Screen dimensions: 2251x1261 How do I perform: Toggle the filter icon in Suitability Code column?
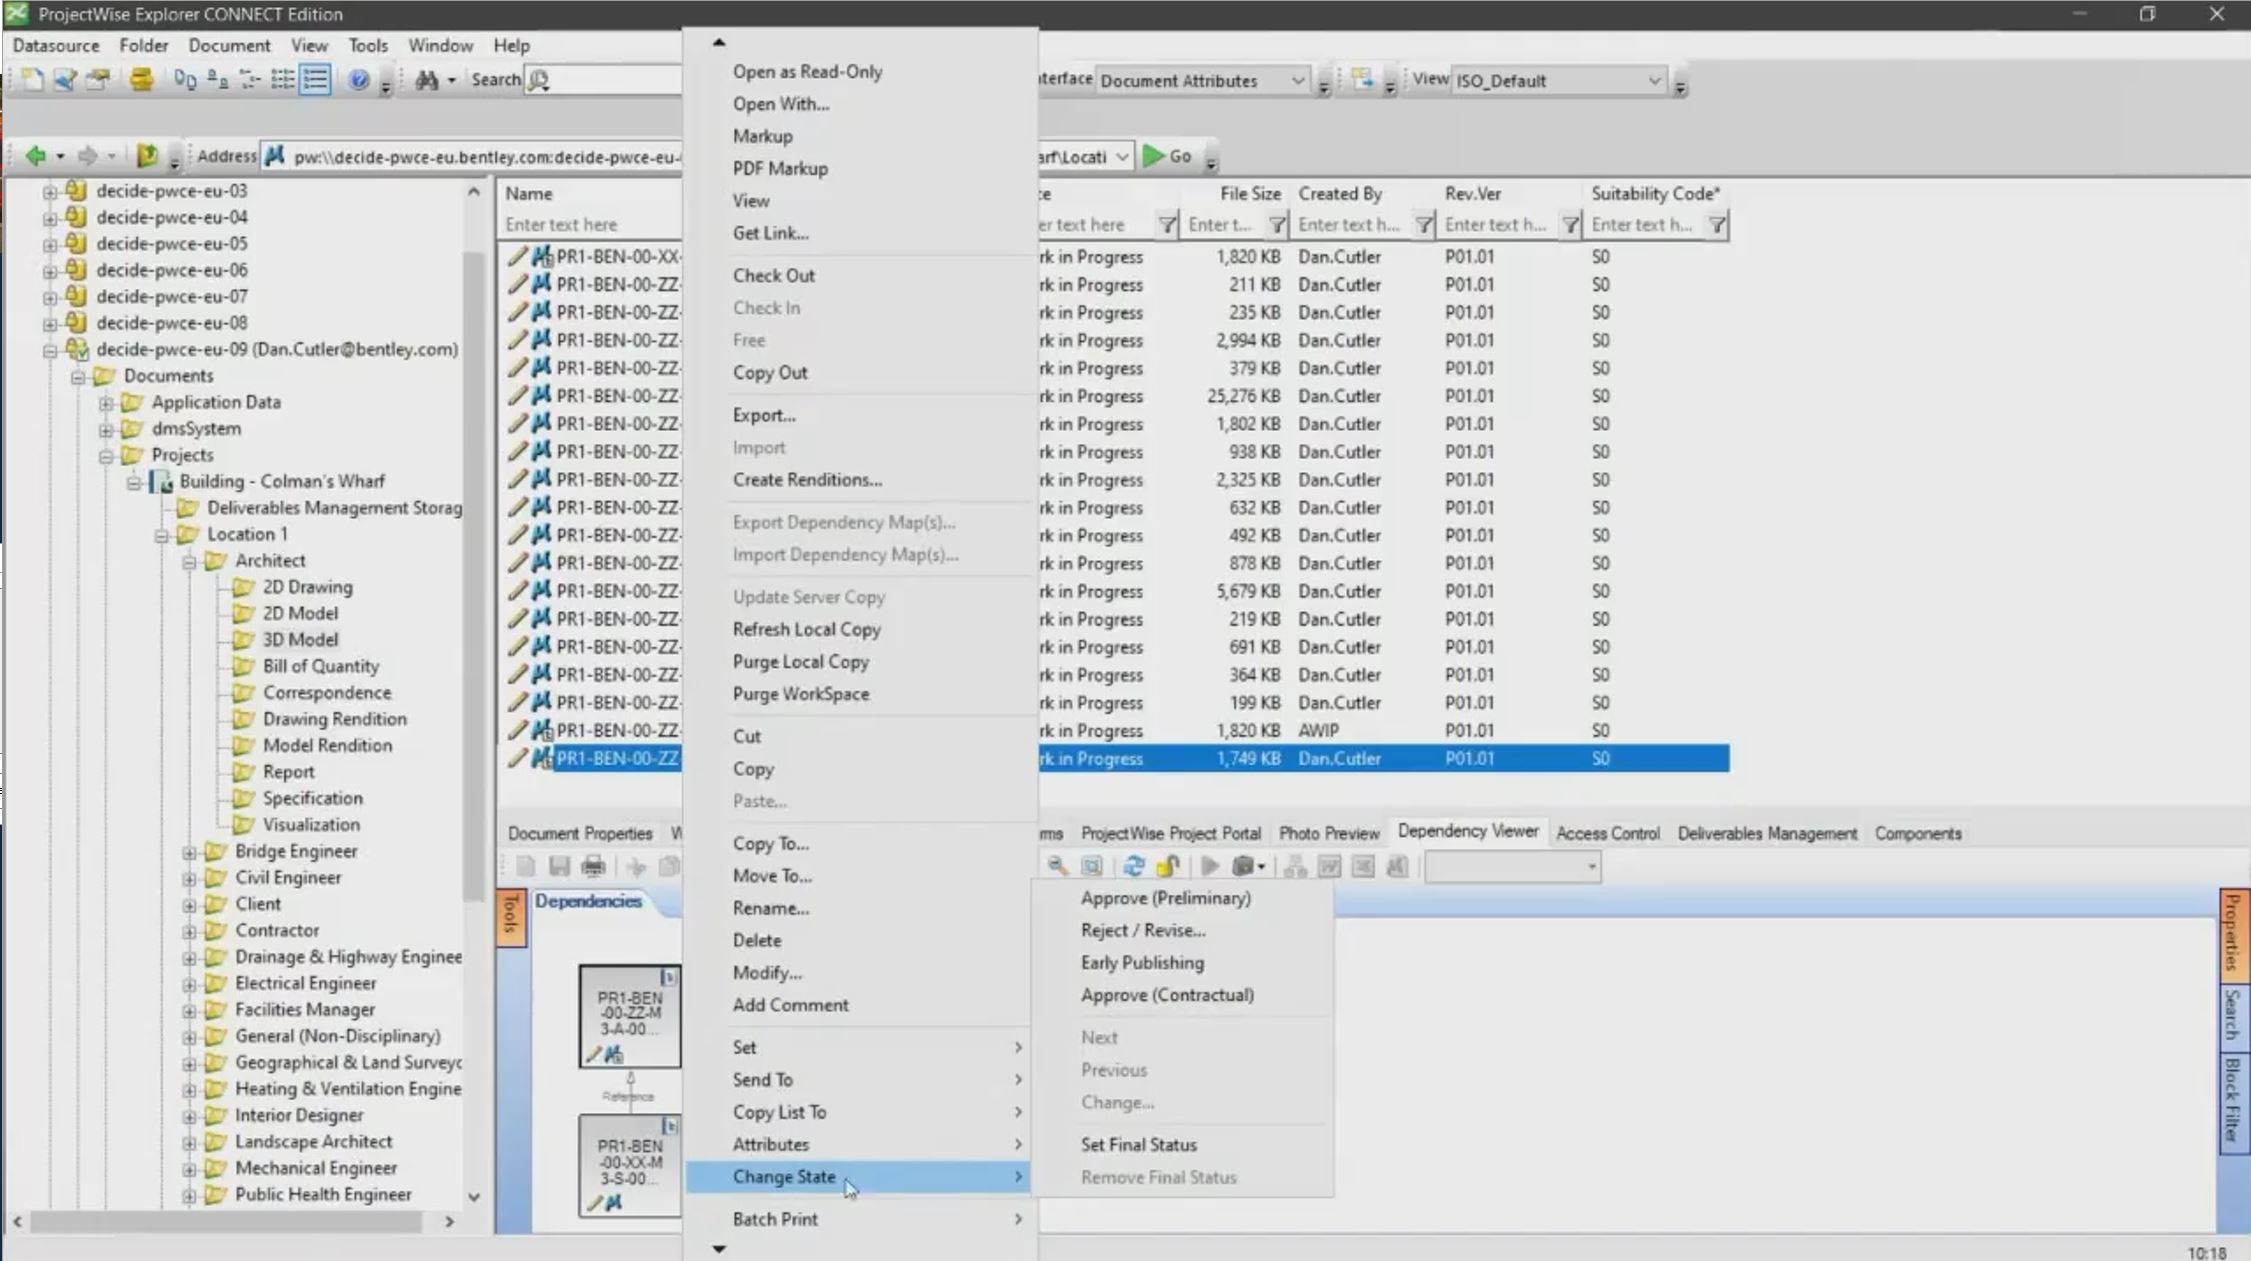(x=1716, y=225)
